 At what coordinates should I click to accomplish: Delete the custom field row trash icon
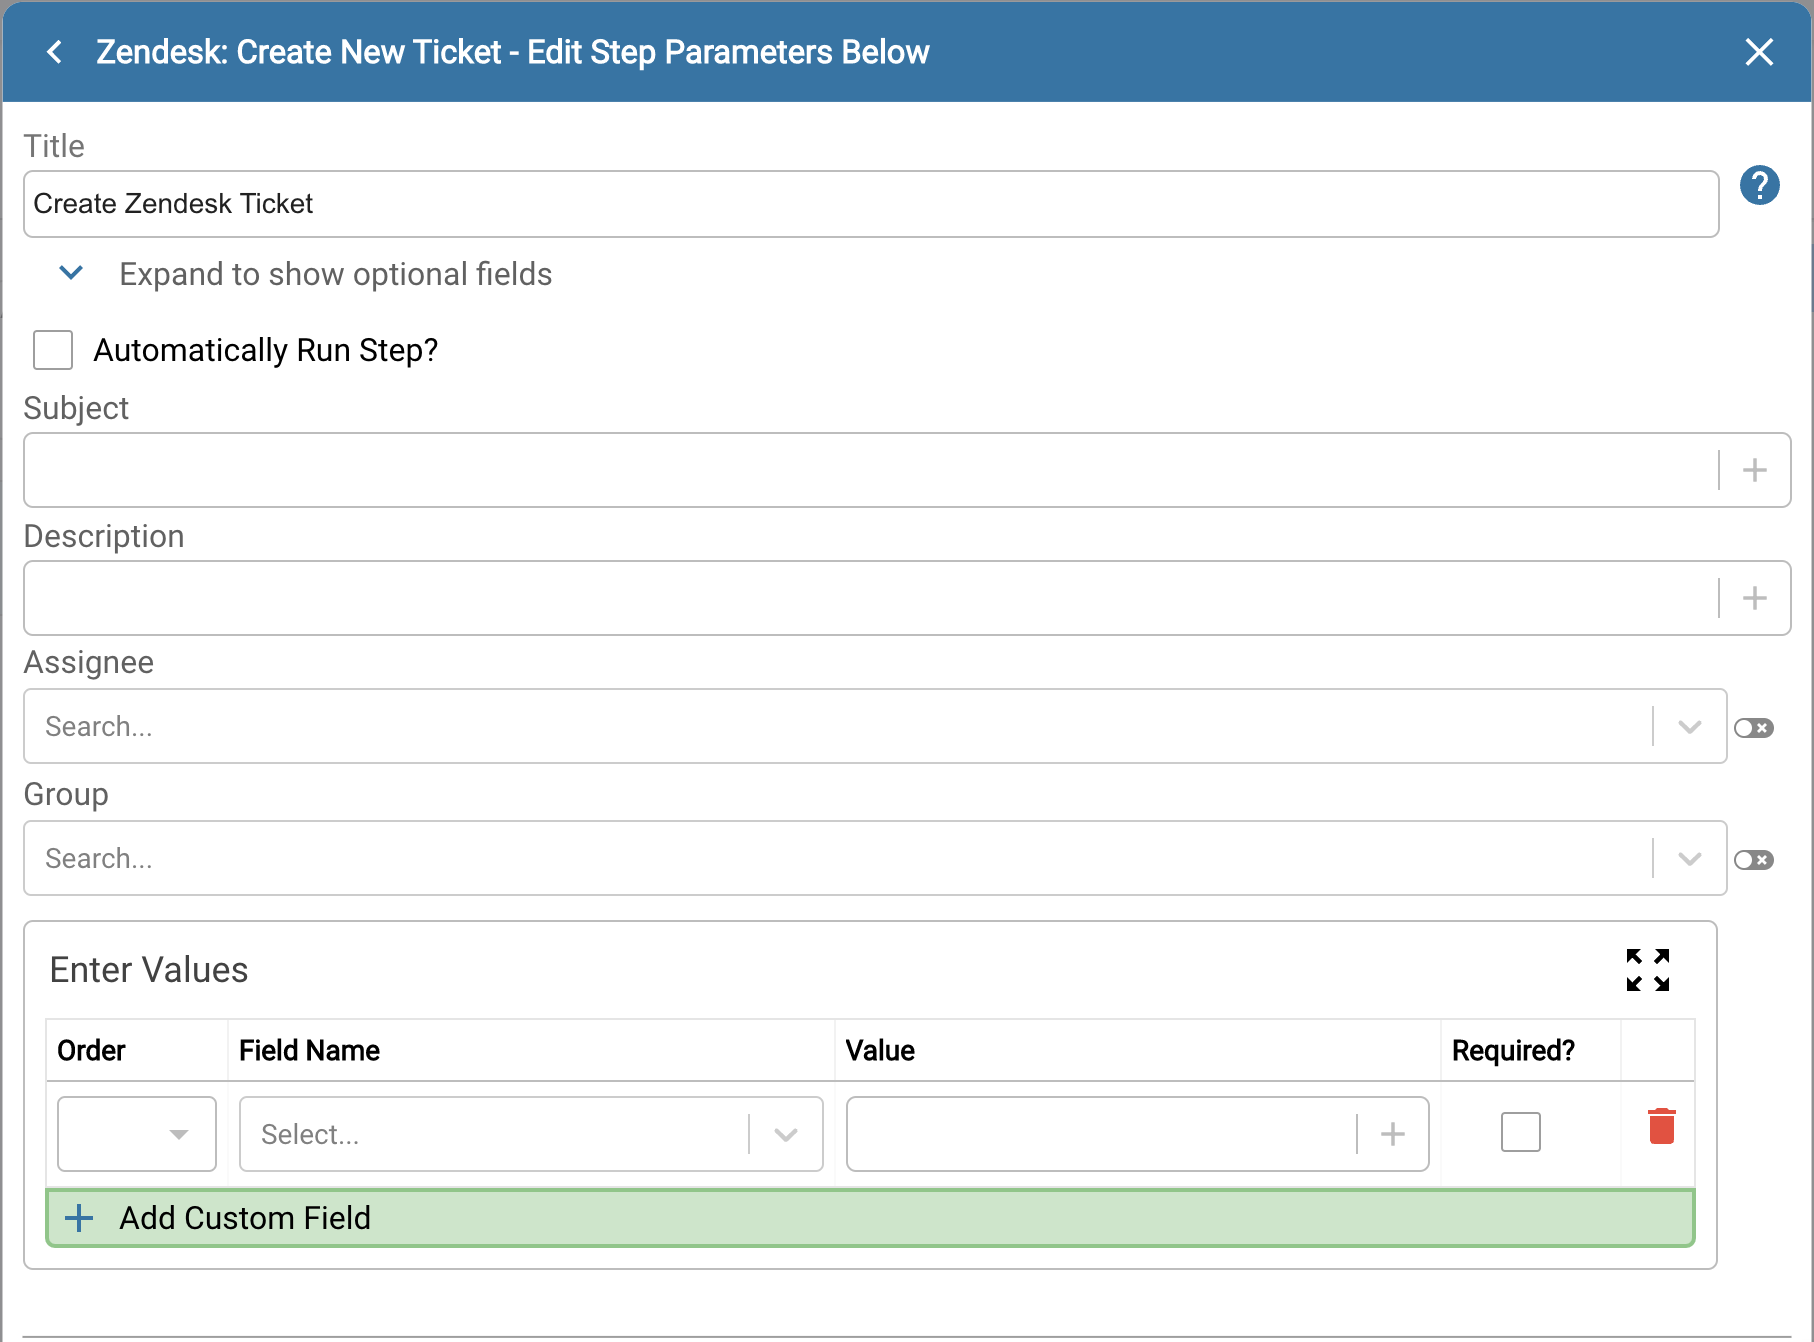click(1662, 1126)
